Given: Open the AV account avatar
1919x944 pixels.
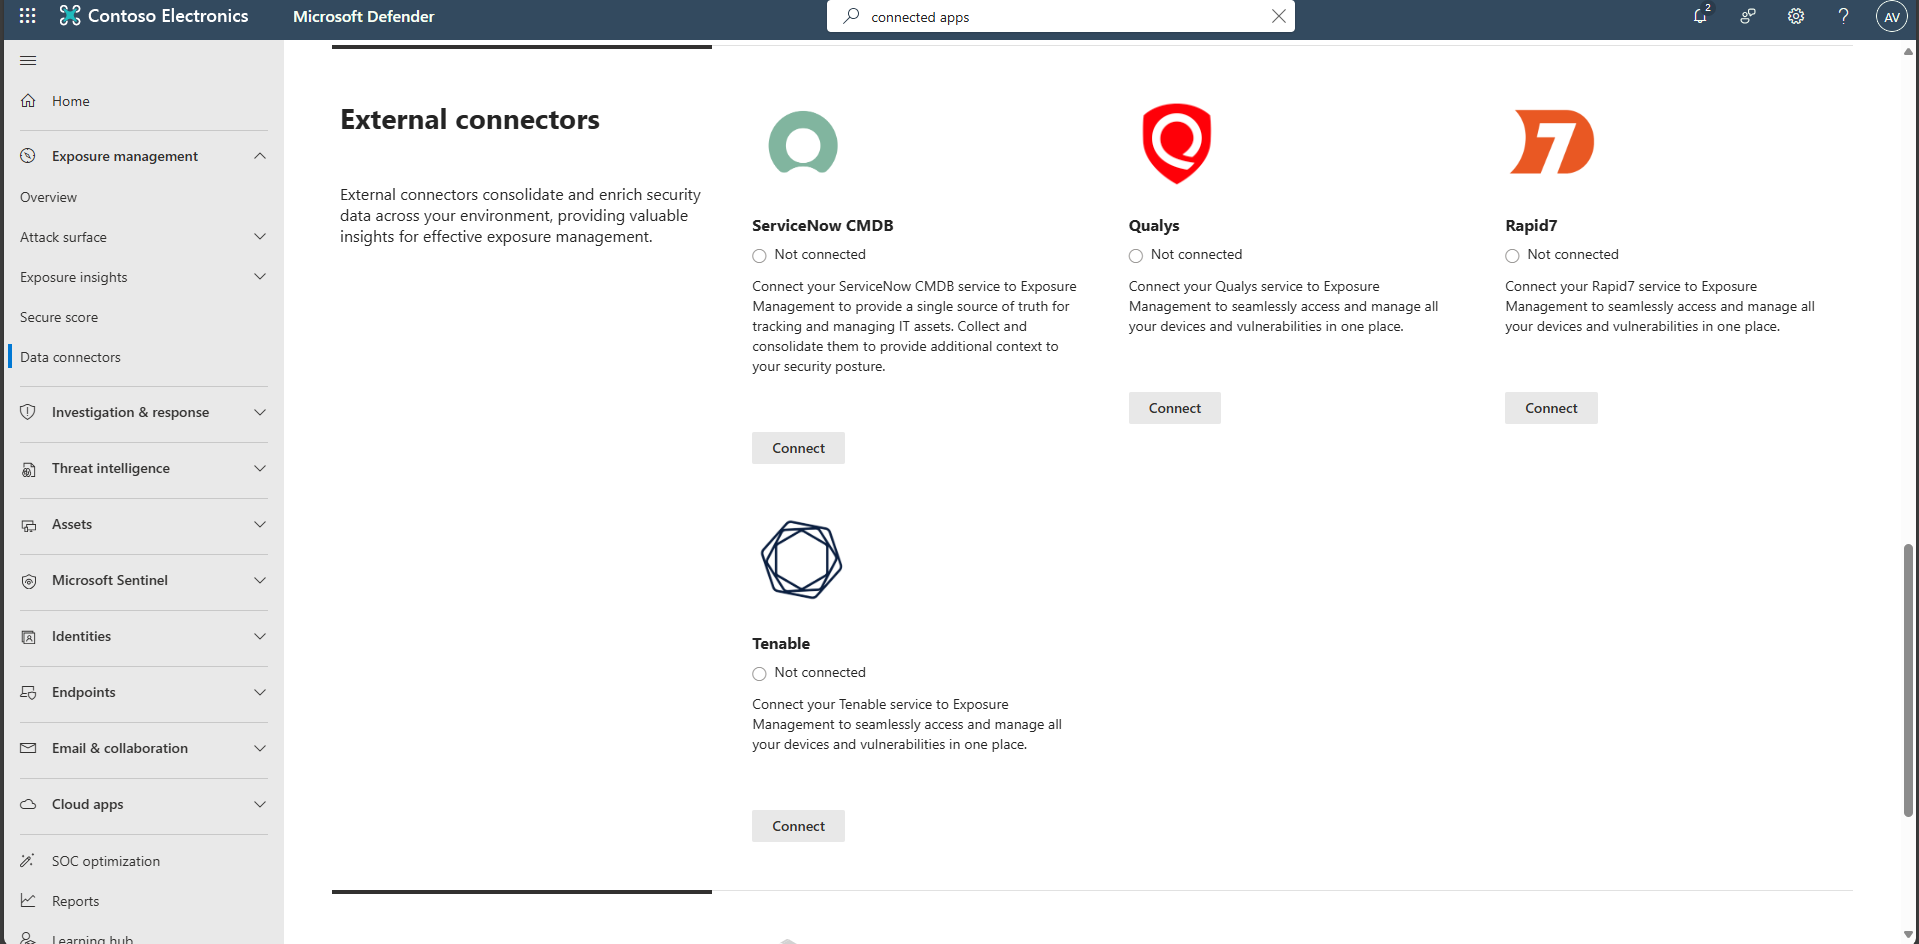Looking at the screenshot, I should (1892, 16).
